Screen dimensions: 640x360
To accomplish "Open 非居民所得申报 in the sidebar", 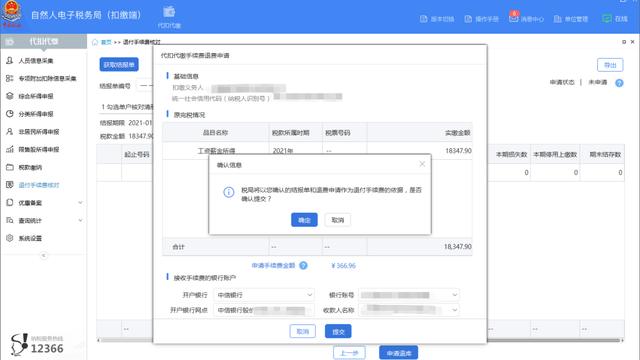I will [x=39, y=132].
